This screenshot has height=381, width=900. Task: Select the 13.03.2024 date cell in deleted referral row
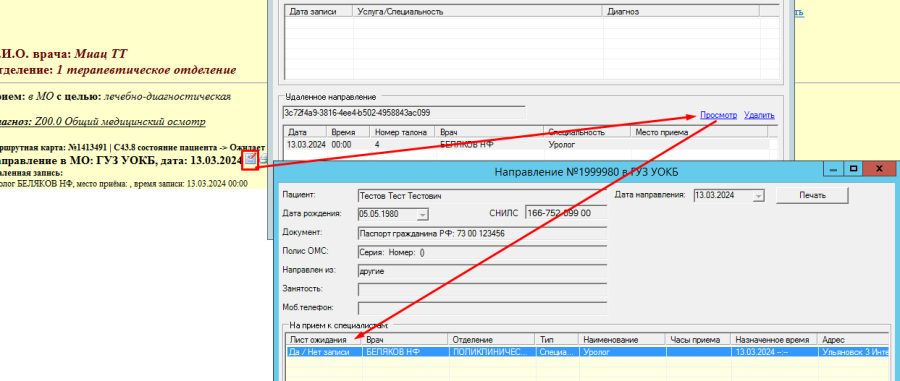tap(306, 145)
